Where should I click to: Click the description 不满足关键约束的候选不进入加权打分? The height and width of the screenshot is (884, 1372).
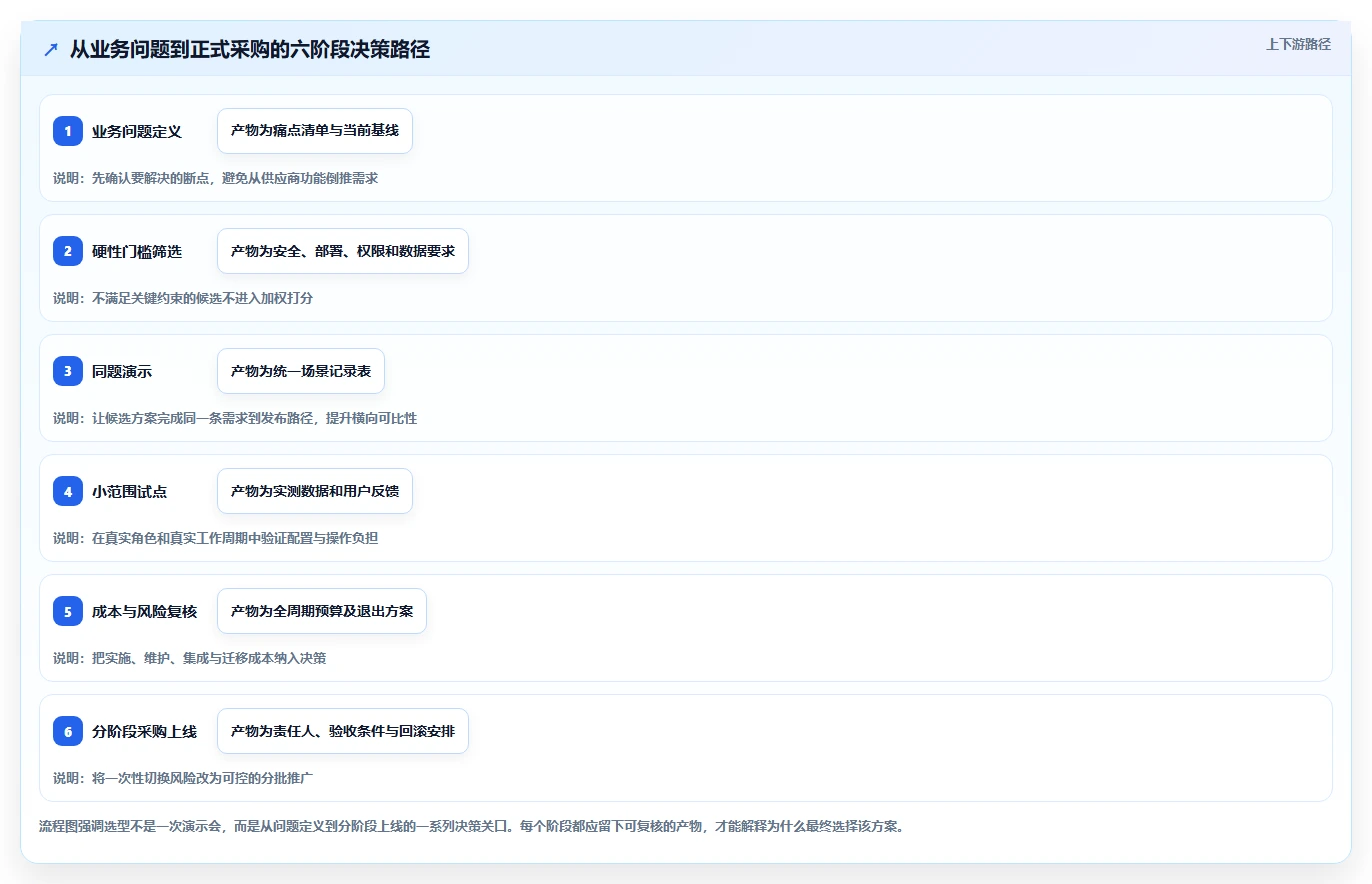point(183,298)
